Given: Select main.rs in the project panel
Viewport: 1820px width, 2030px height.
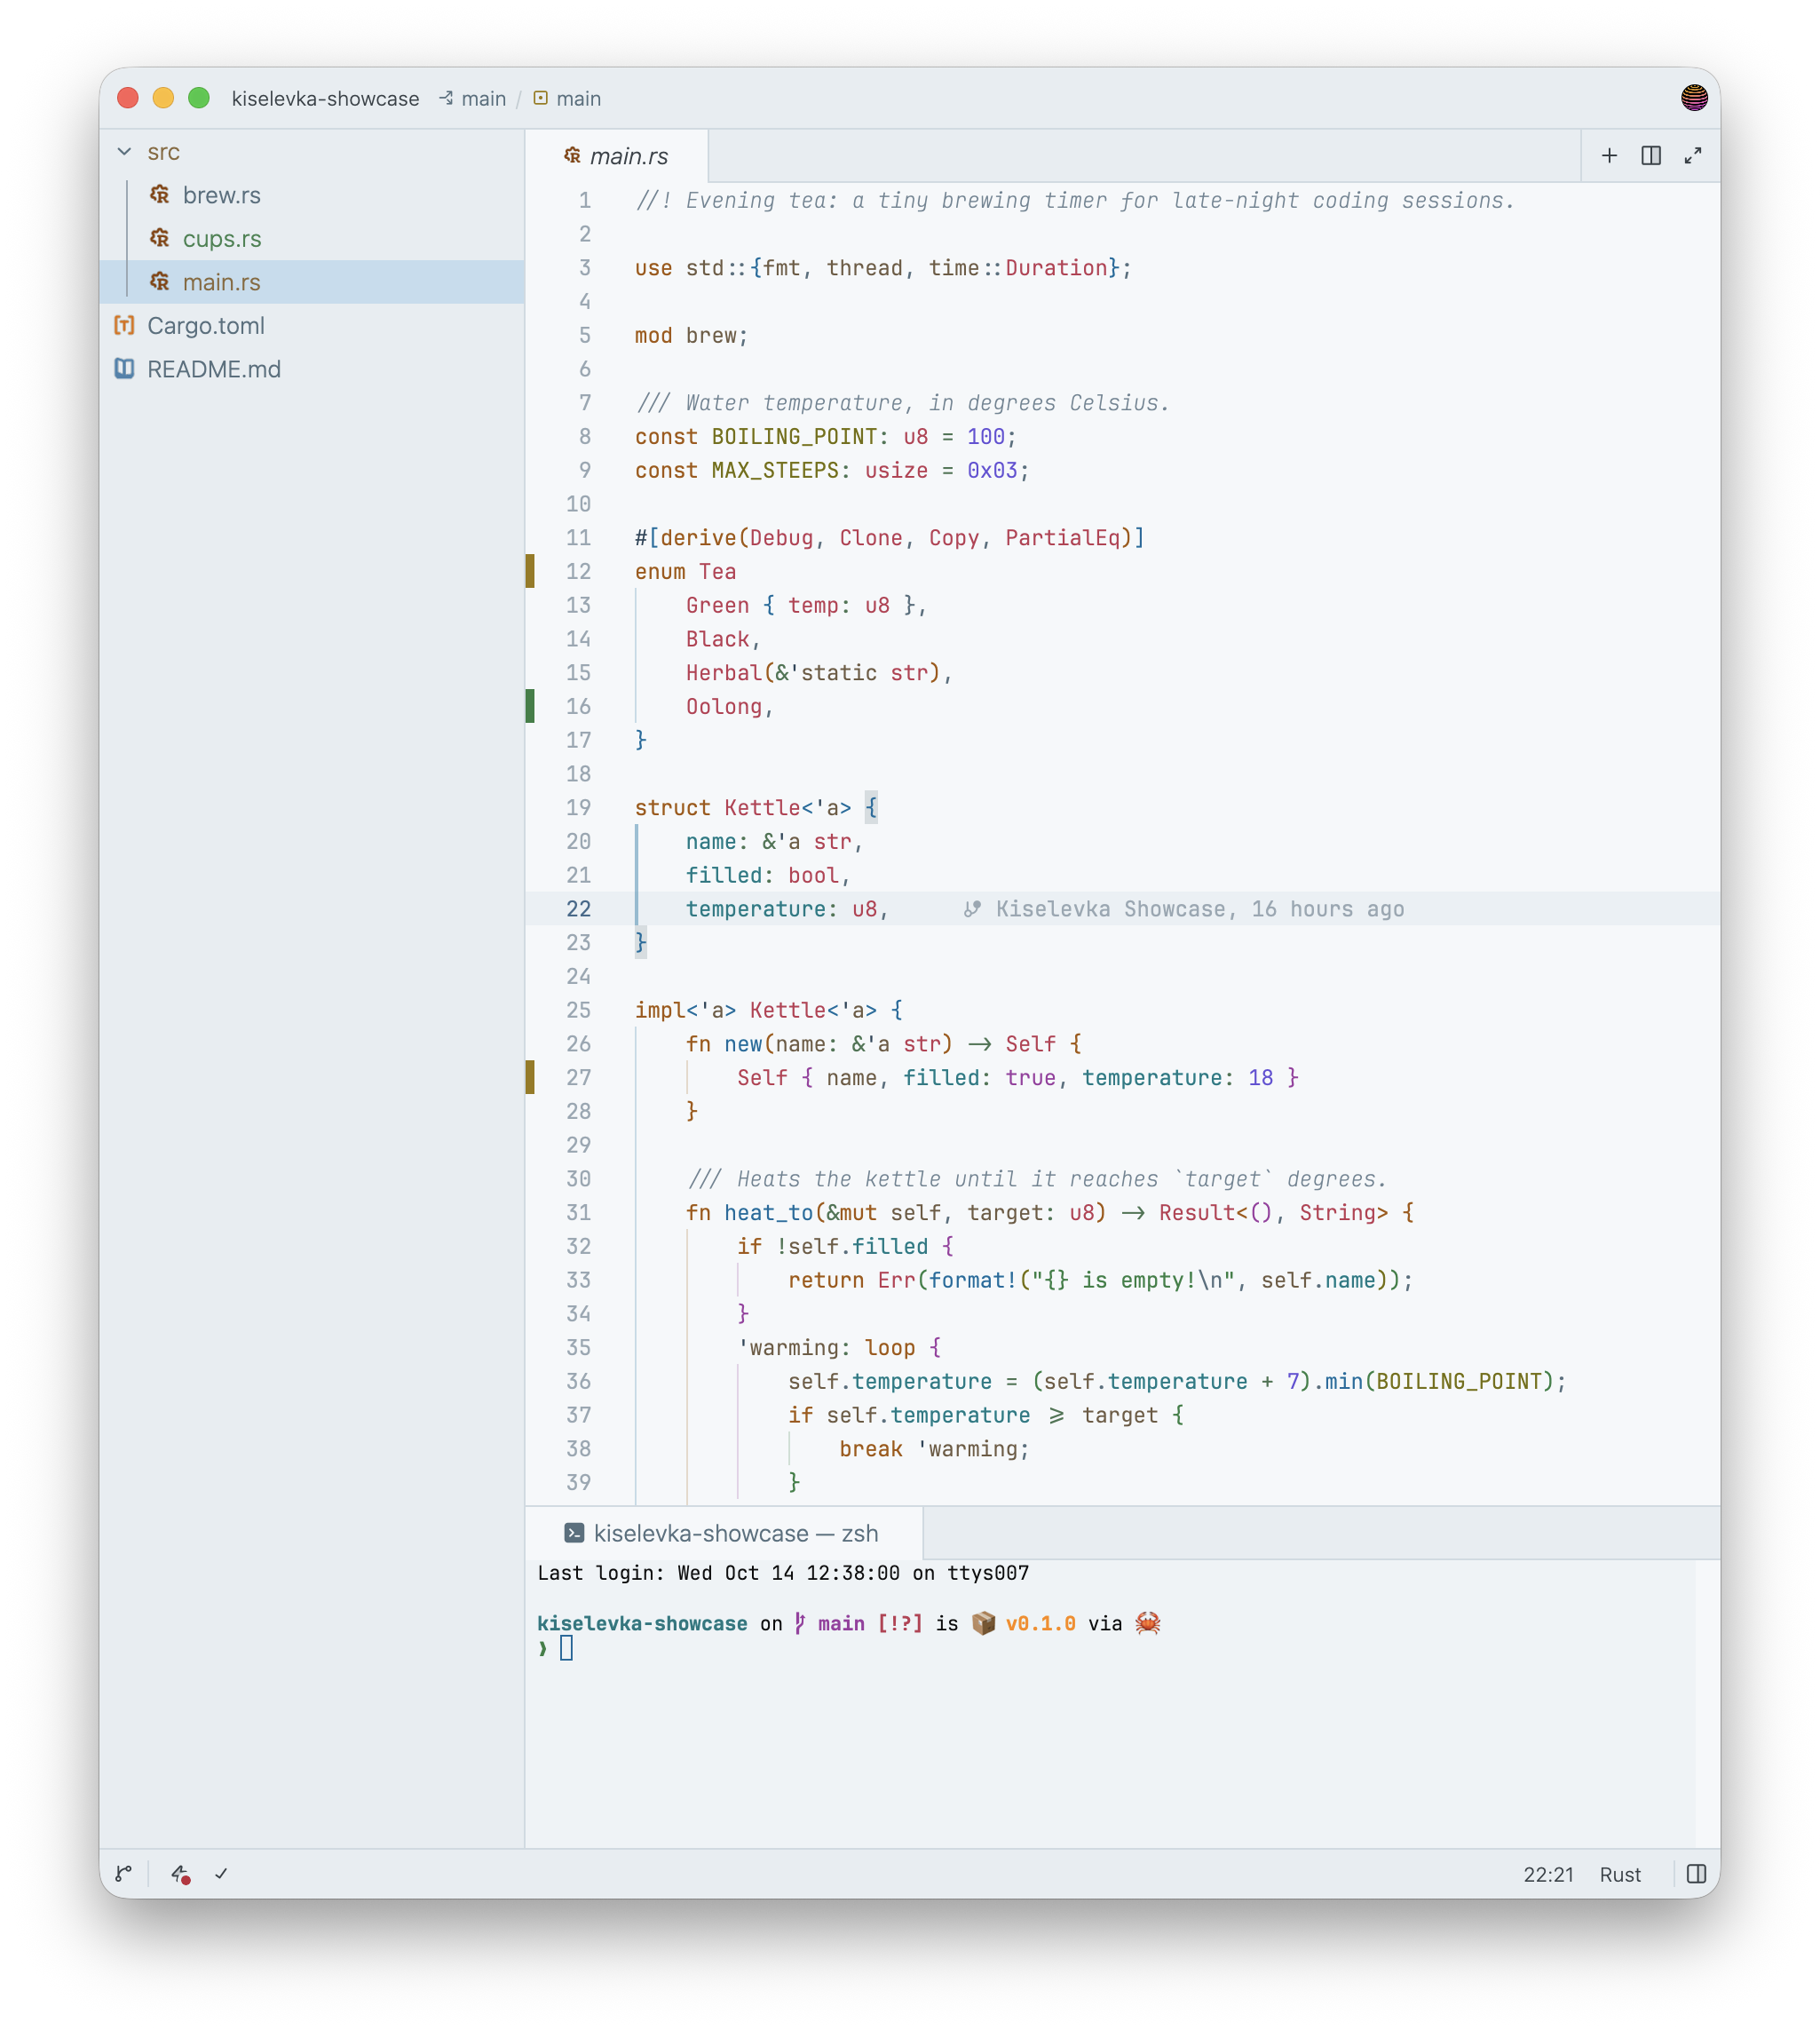Looking at the screenshot, I should point(312,282).
